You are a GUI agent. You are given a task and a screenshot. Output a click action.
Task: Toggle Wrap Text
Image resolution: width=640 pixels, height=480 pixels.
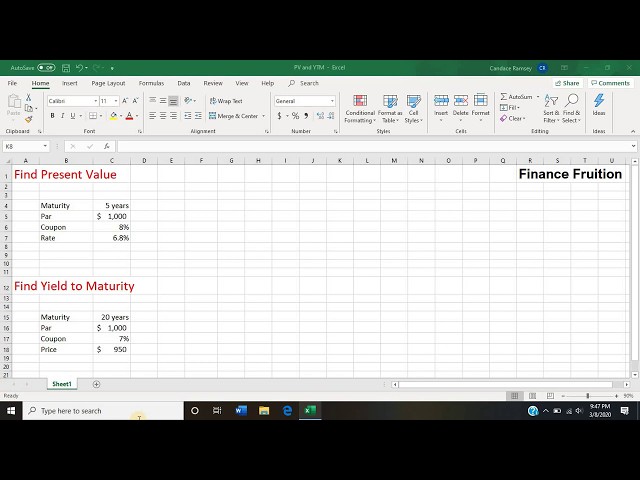point(226,101)
